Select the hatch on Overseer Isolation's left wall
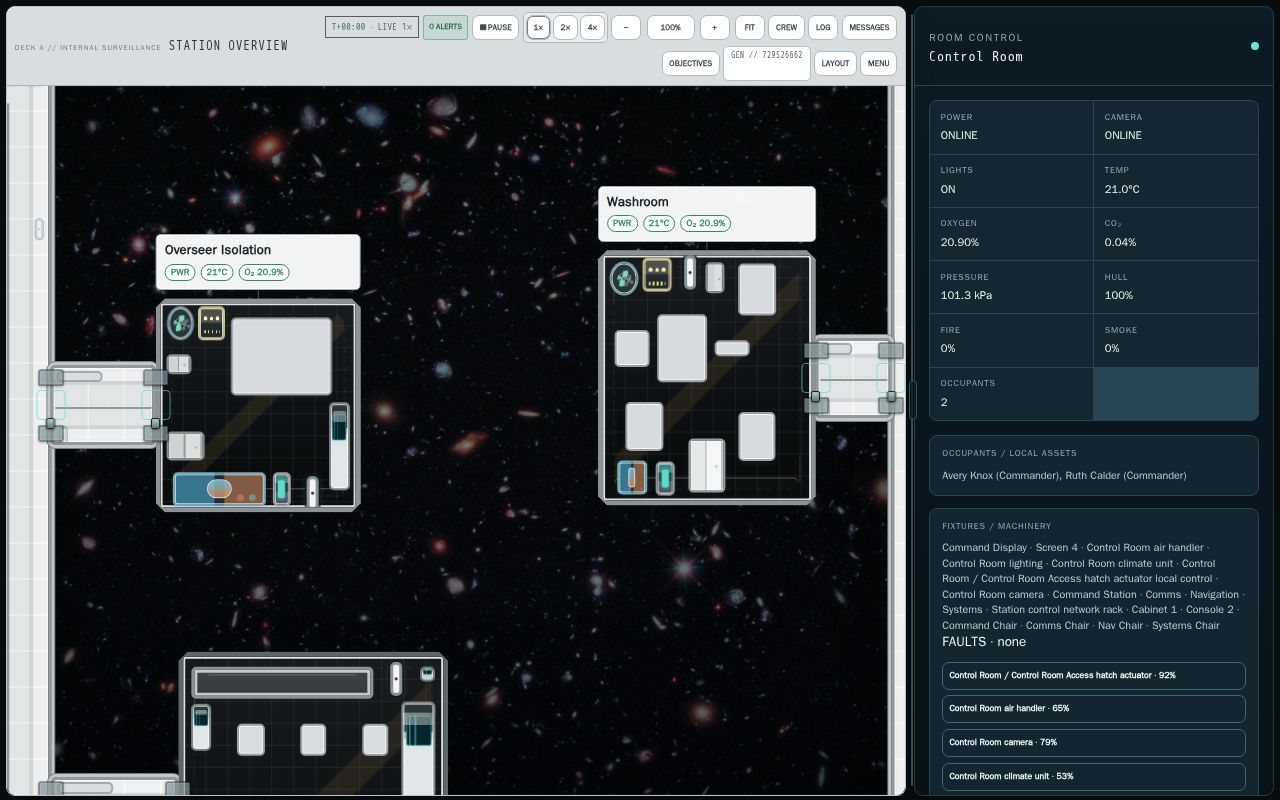This screenshot has width=1280, height=800. click(104, 405)
